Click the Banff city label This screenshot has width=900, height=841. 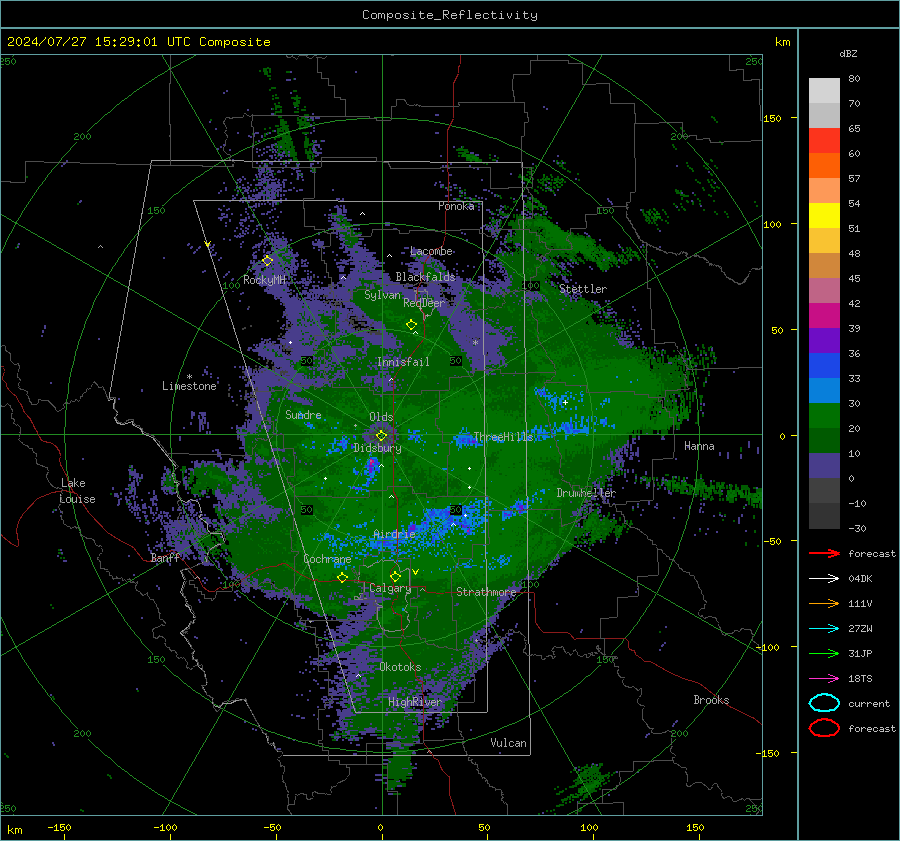click(165, 557)
